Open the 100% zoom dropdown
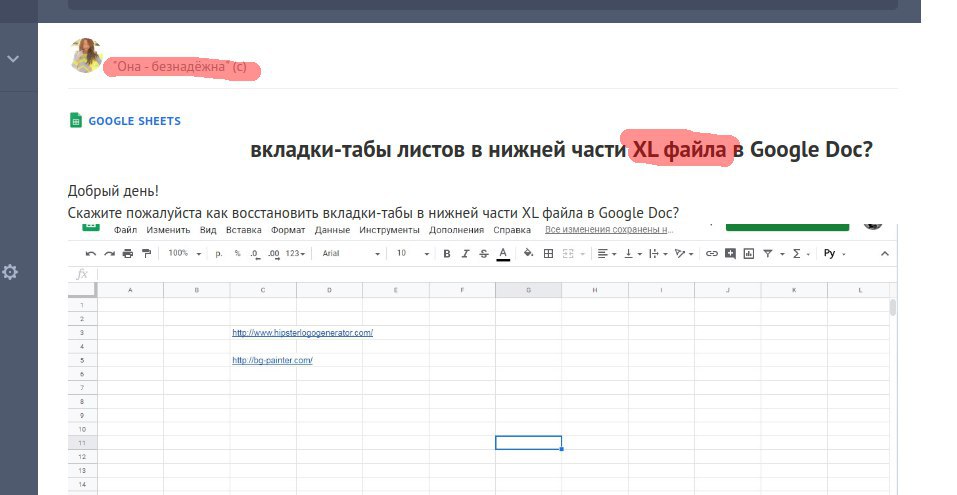Image resolution: width=957 pixels, height=495 pixels. coord(185,253)
